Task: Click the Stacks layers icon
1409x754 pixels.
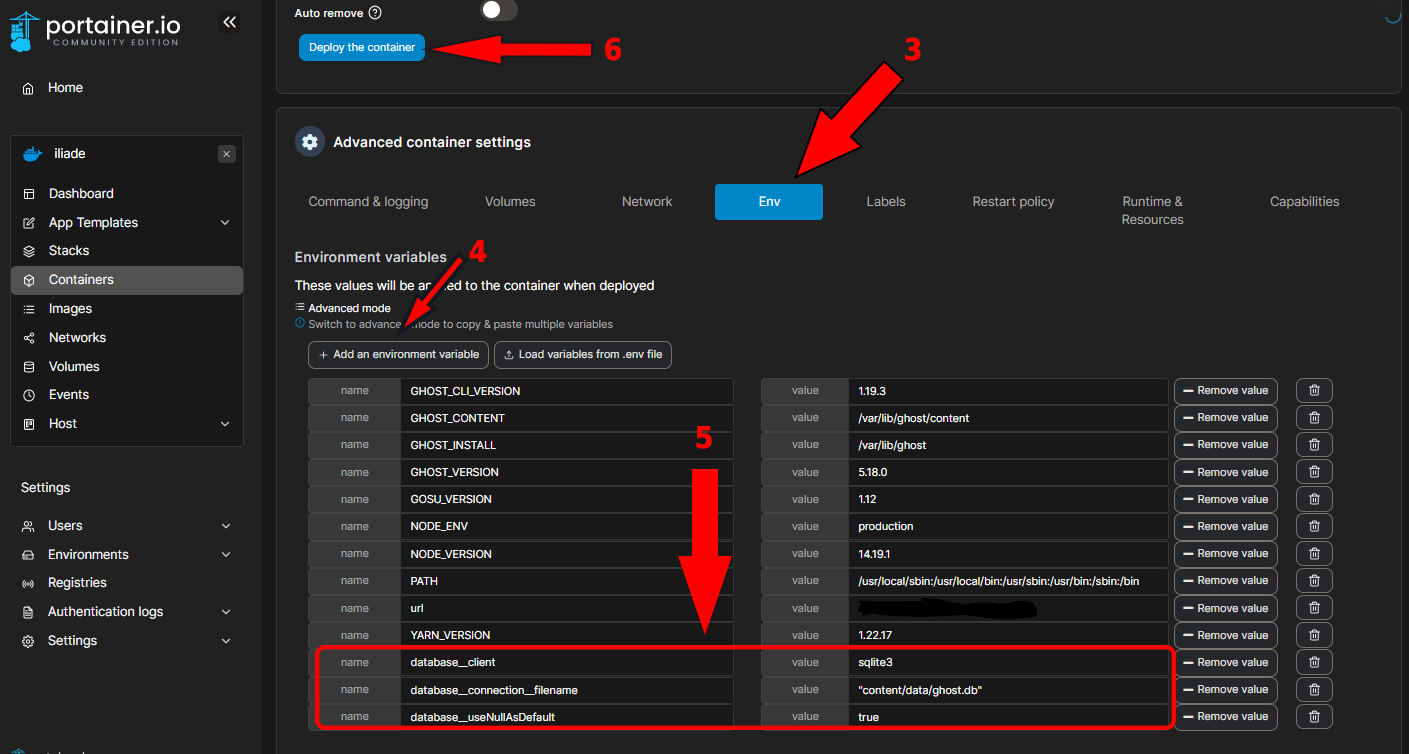Action: (29, 251)
